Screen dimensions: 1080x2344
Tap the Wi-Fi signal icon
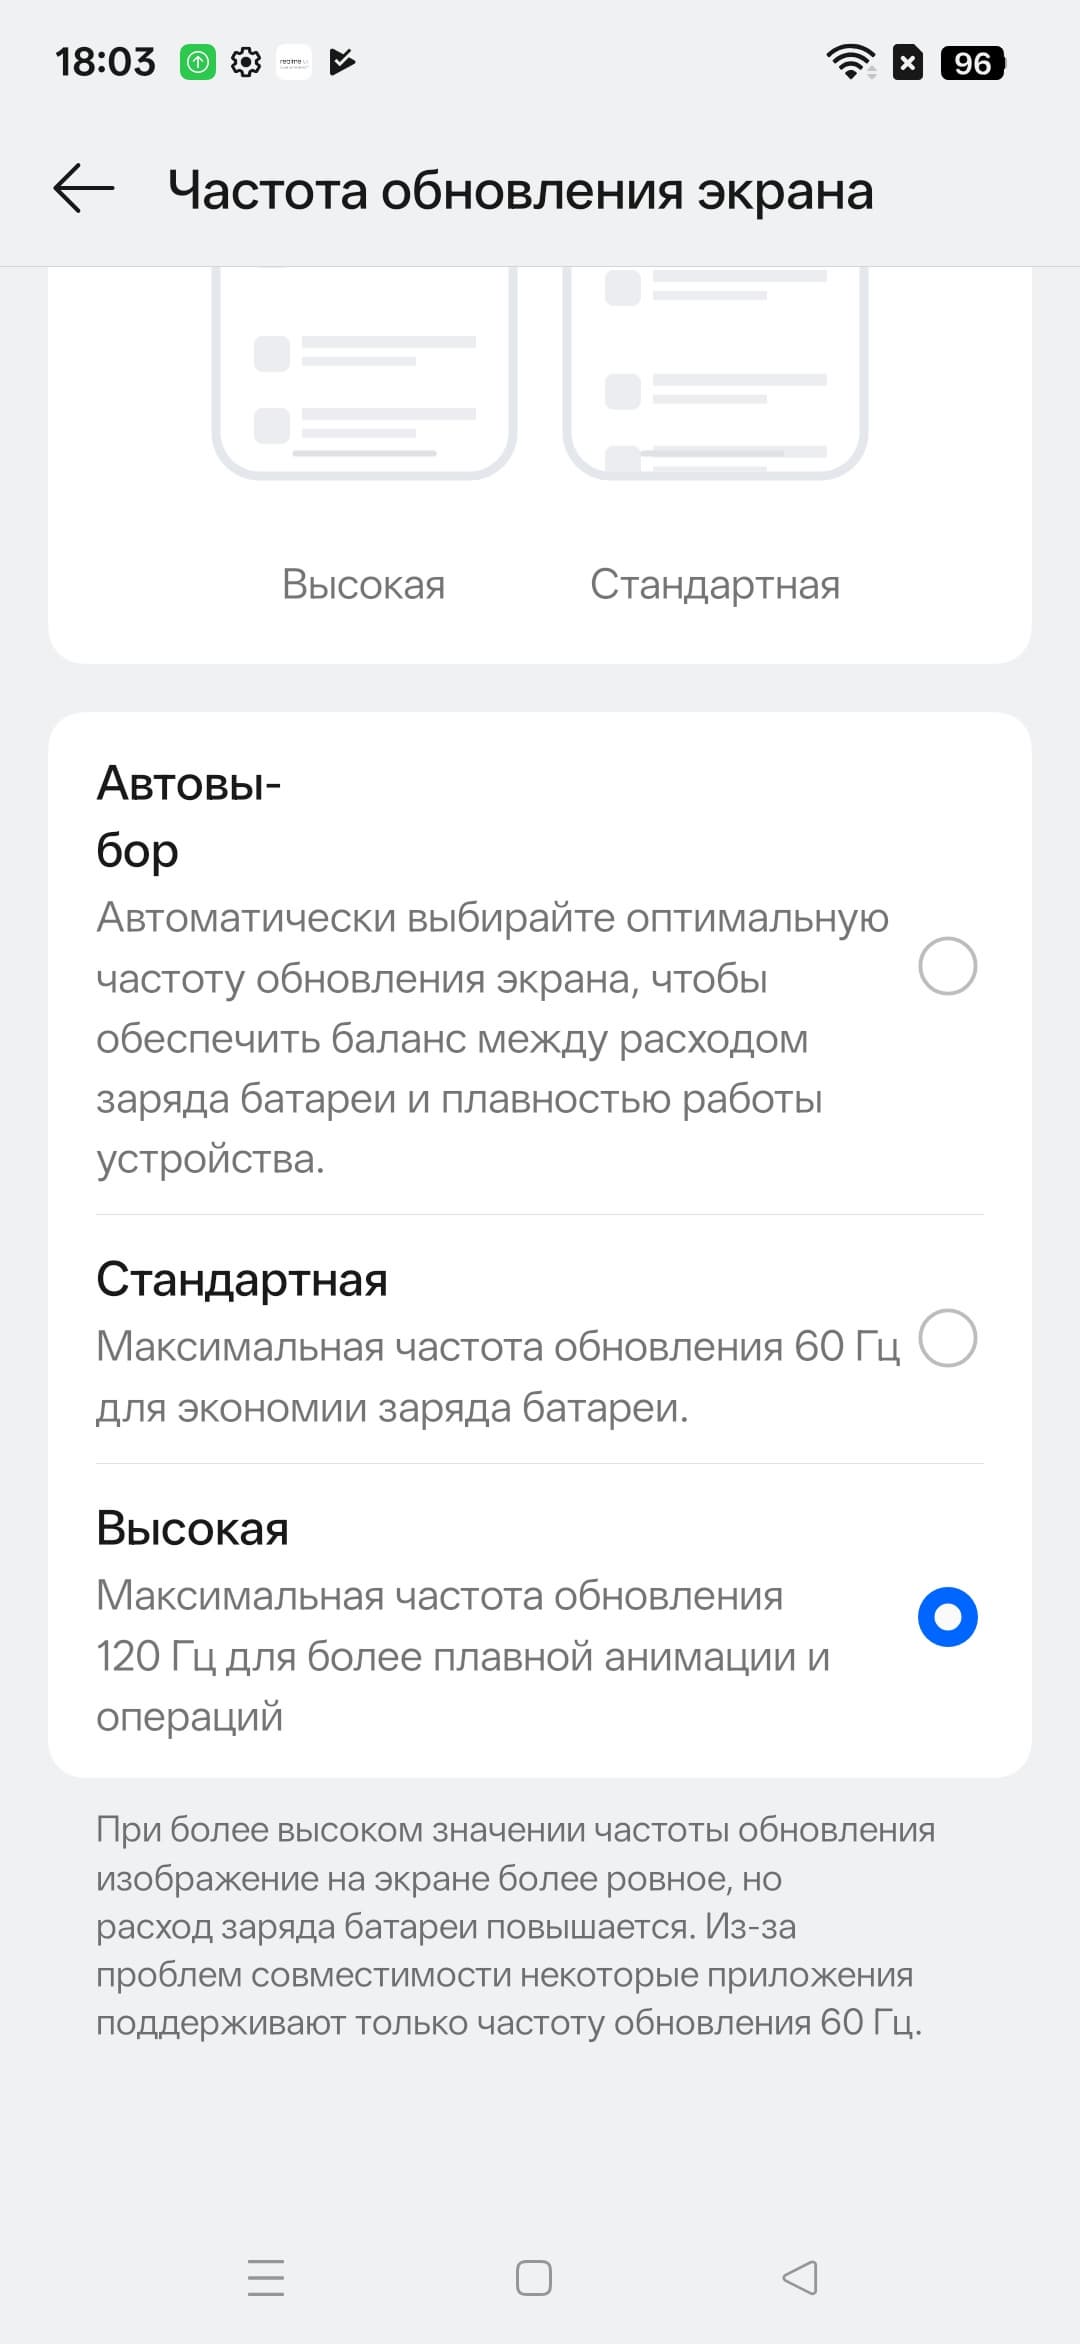tap(850, 62)
